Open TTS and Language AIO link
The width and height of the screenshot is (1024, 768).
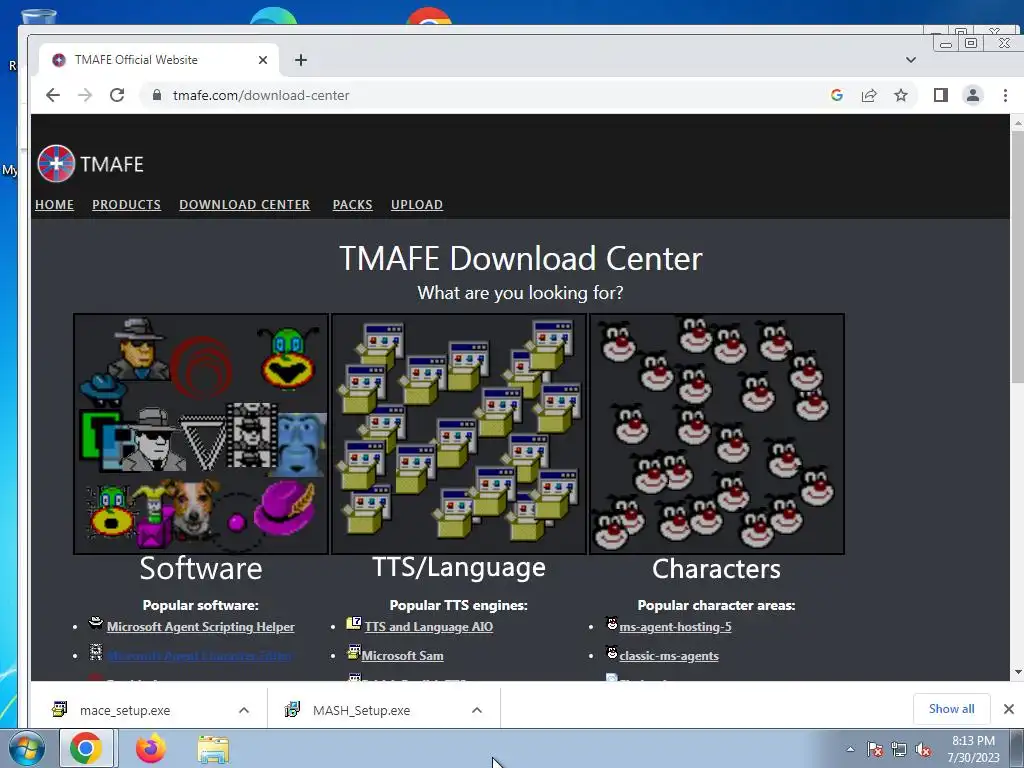tap(428, 627)
